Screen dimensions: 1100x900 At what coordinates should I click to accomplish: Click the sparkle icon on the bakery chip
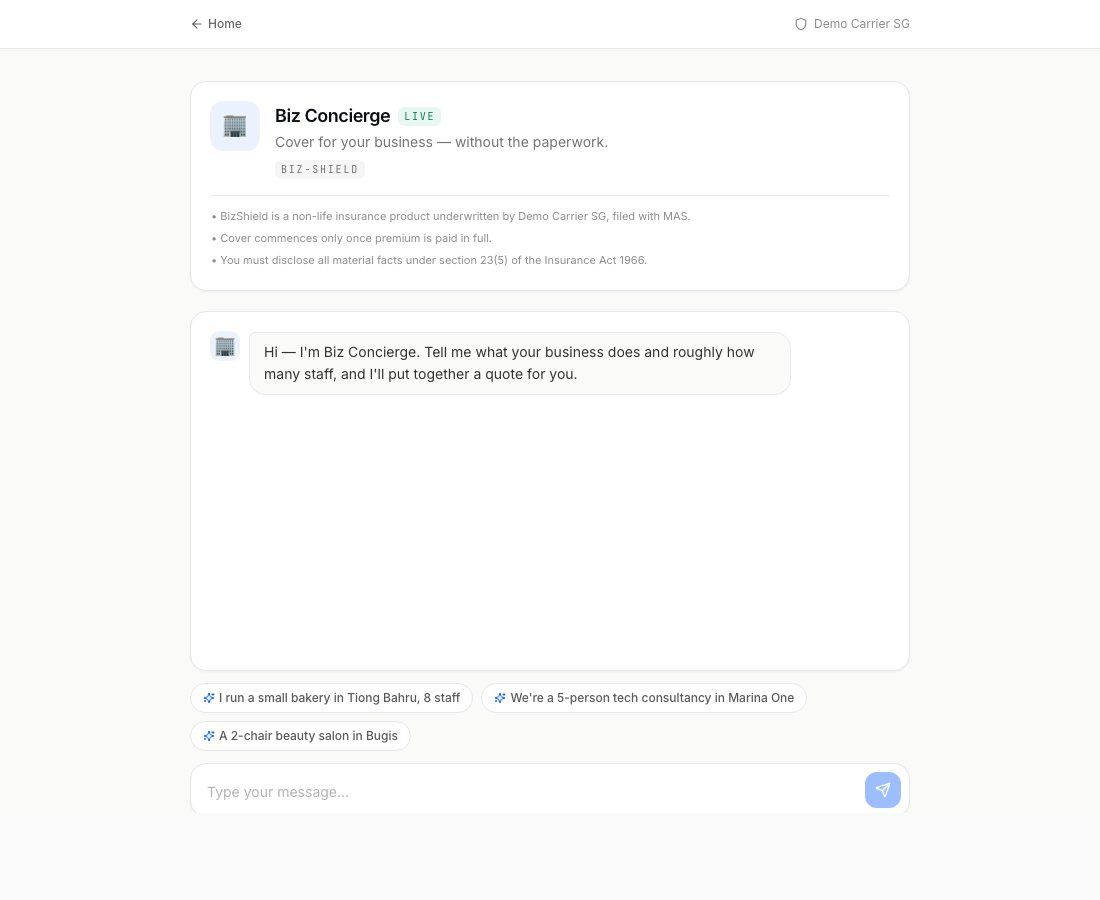[209, 698]
